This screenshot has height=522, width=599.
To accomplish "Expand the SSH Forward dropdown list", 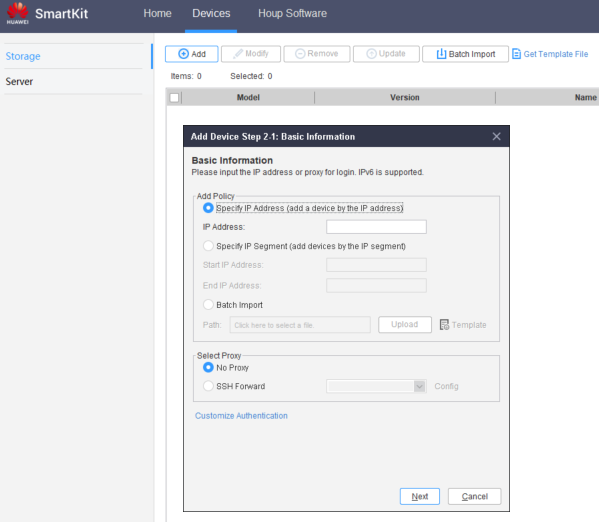I will 419,386.
